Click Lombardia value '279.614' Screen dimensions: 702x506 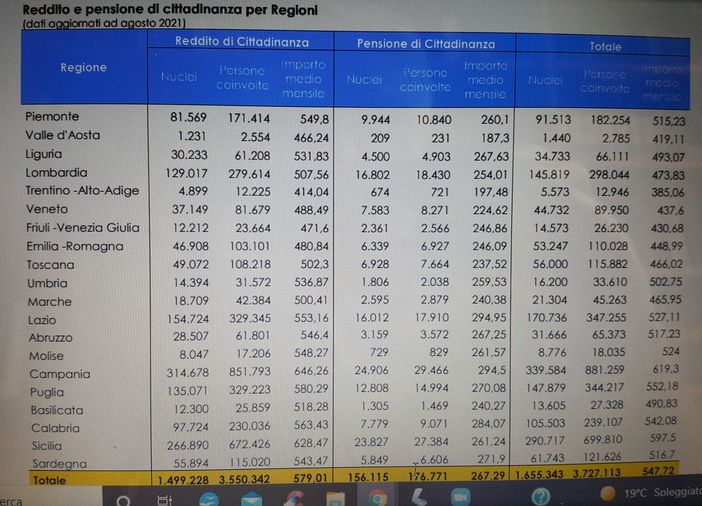pyautogui.click(x=249, y=174)
